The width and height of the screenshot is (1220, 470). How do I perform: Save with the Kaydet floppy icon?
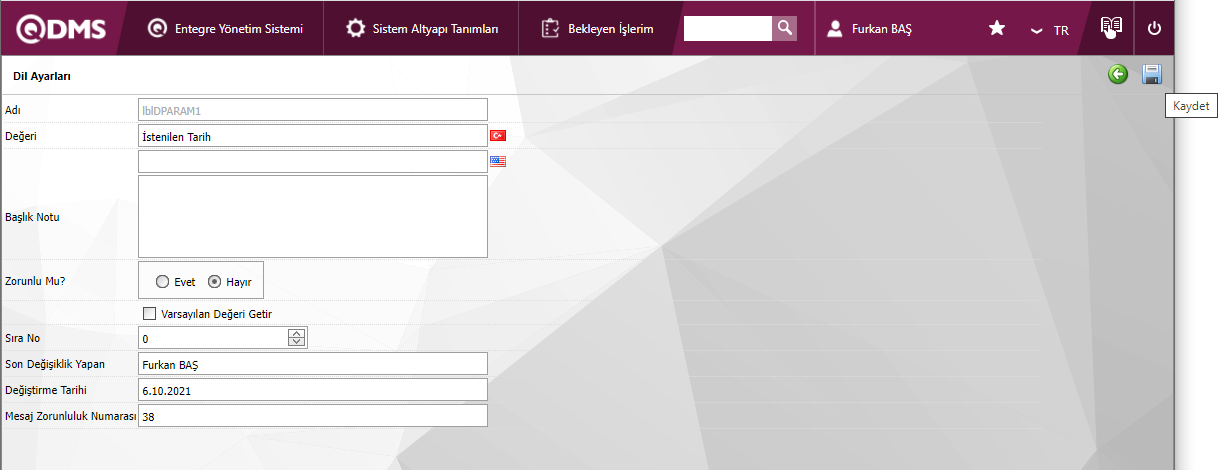[1152, 74]
